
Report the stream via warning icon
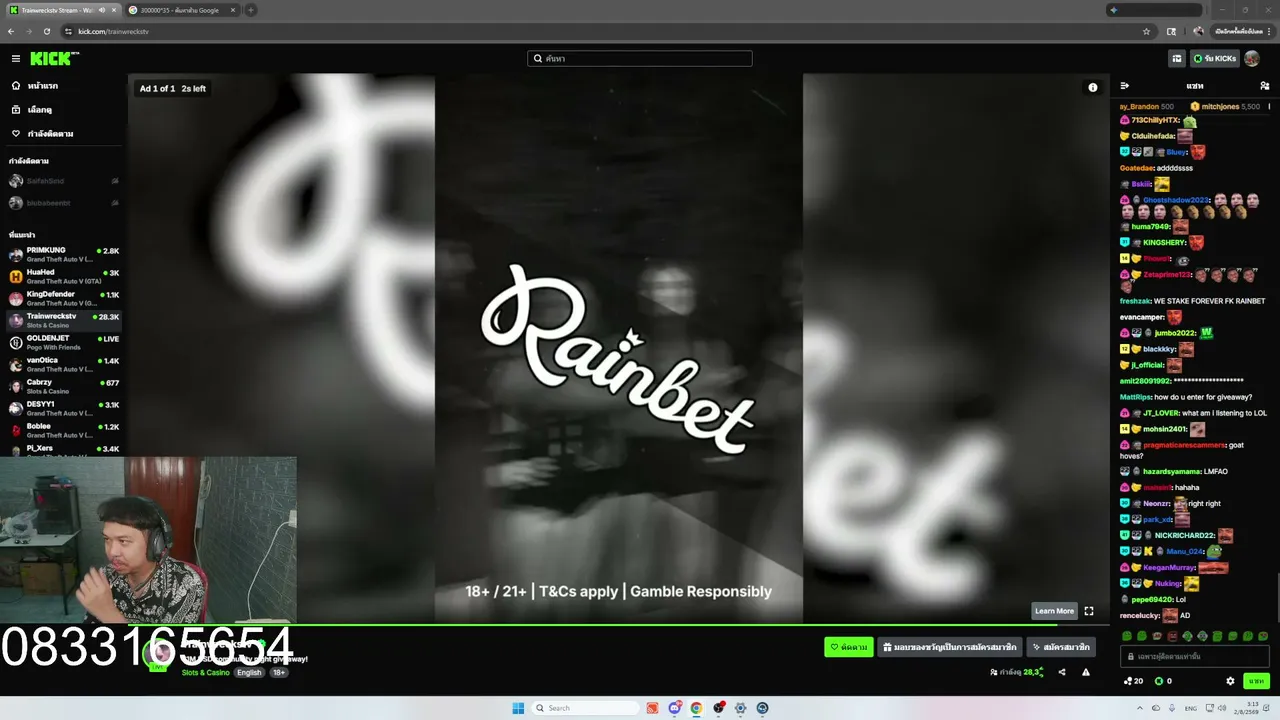coord(1086,672)
